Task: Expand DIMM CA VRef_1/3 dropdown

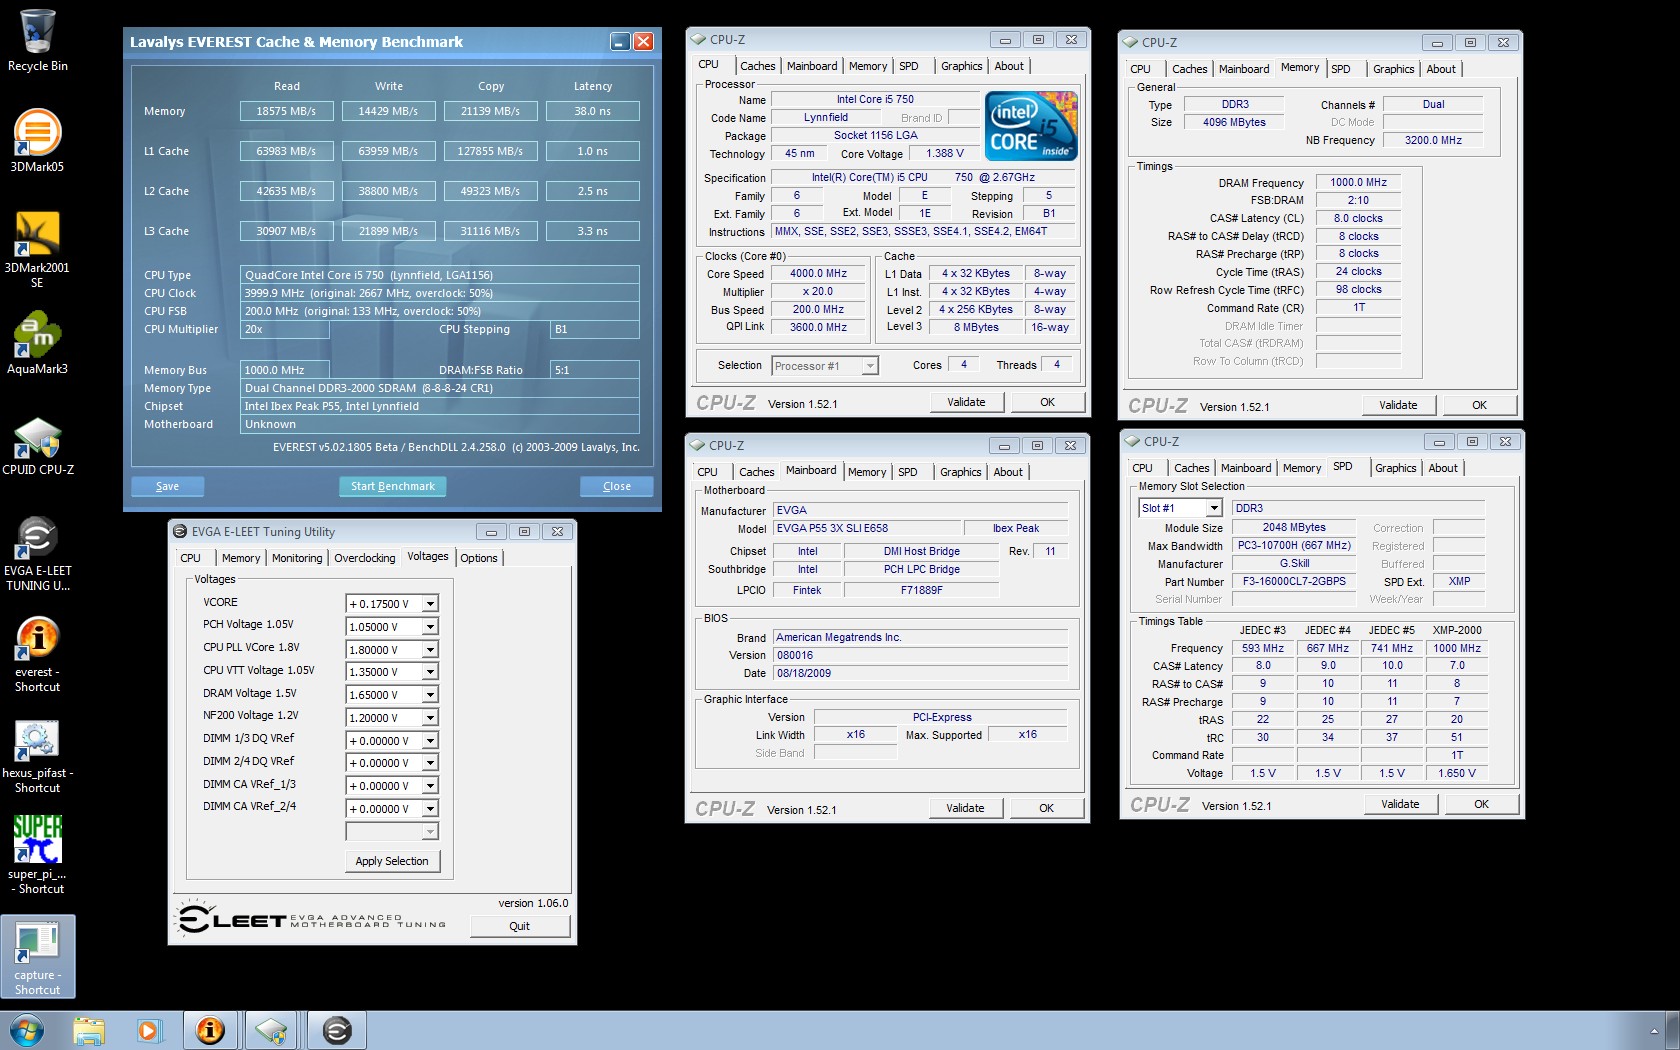Action: [x=430, y=786]
